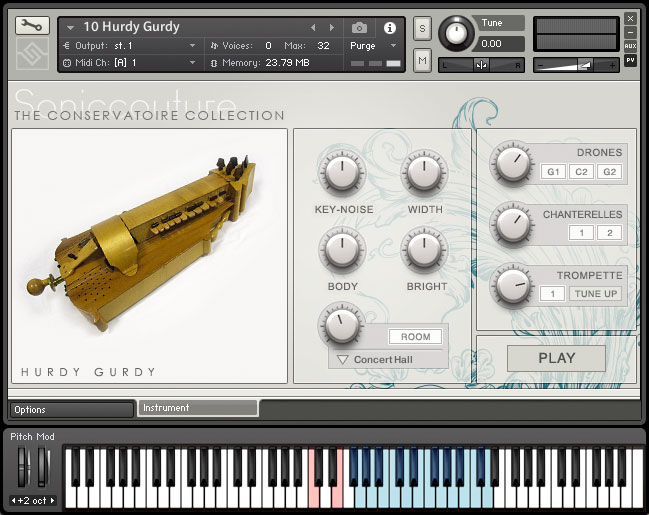Open instrument name dropdown arrow
The height and width of the screenshot is (515, 649).
coord(70,28)
